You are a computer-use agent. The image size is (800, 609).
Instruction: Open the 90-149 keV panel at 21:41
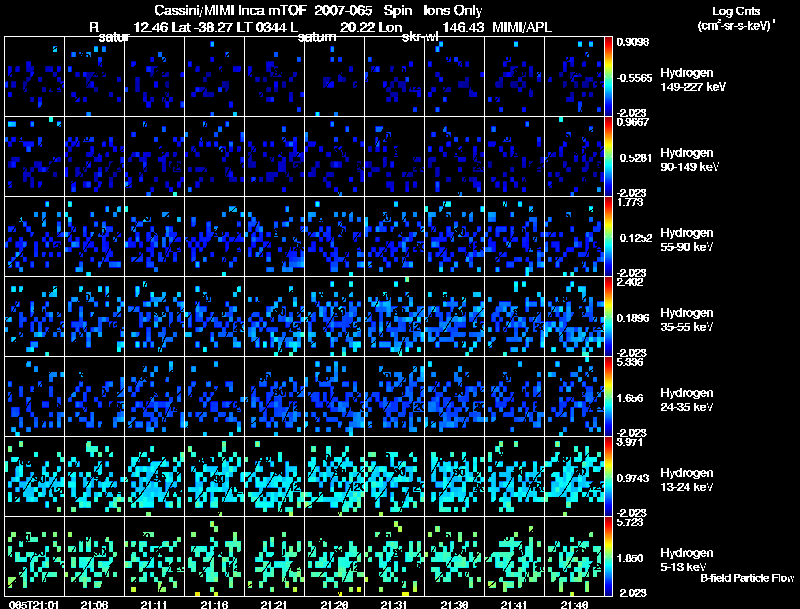click(x=514, y=157)
